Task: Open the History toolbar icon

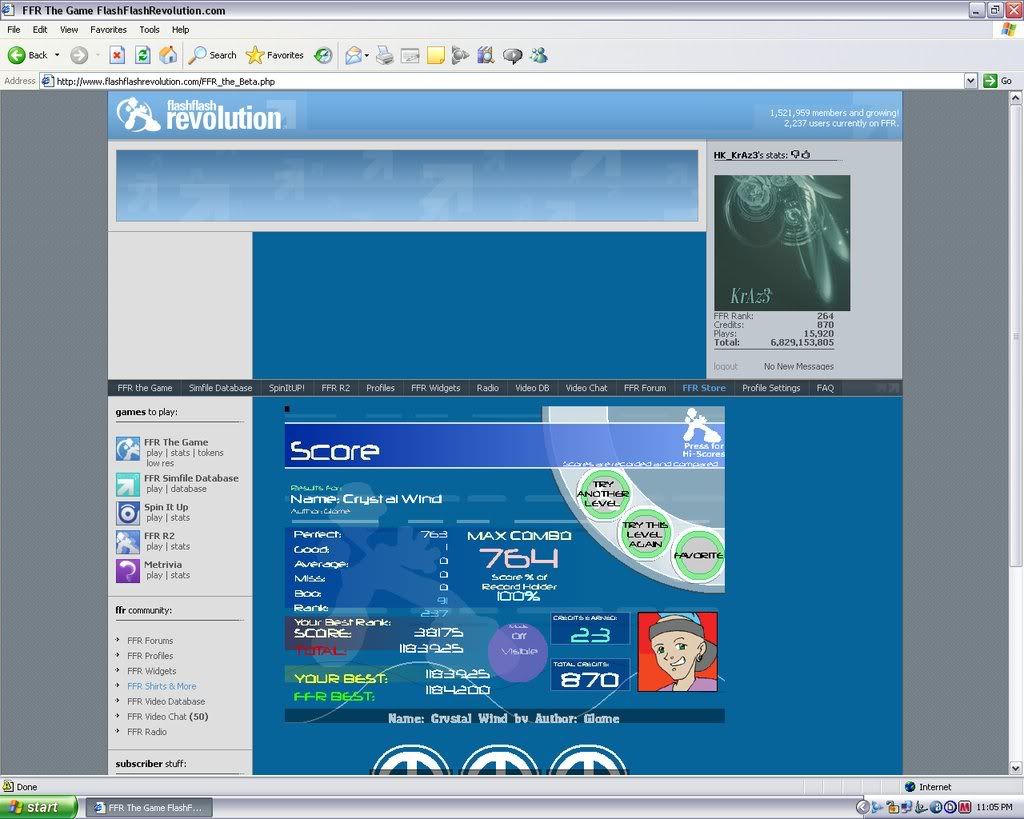Action: [323, 55]
